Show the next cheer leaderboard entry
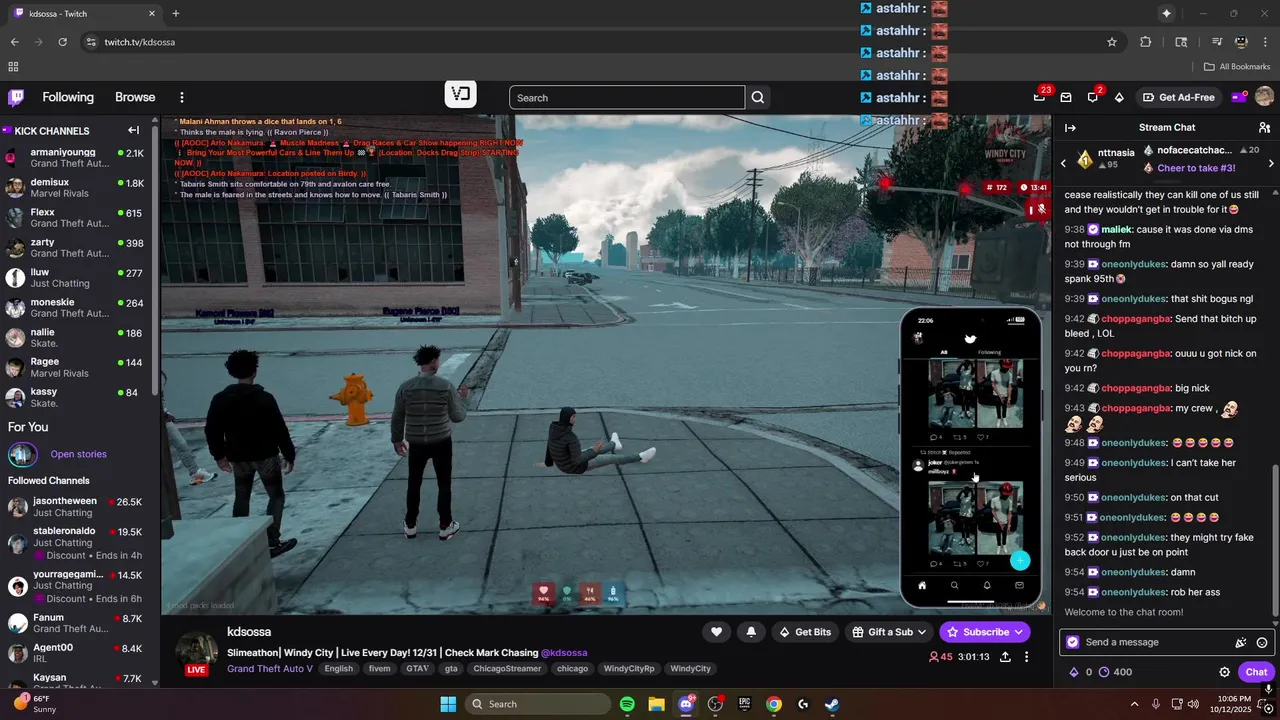 pyautogui.click(x=1271, y=163)
